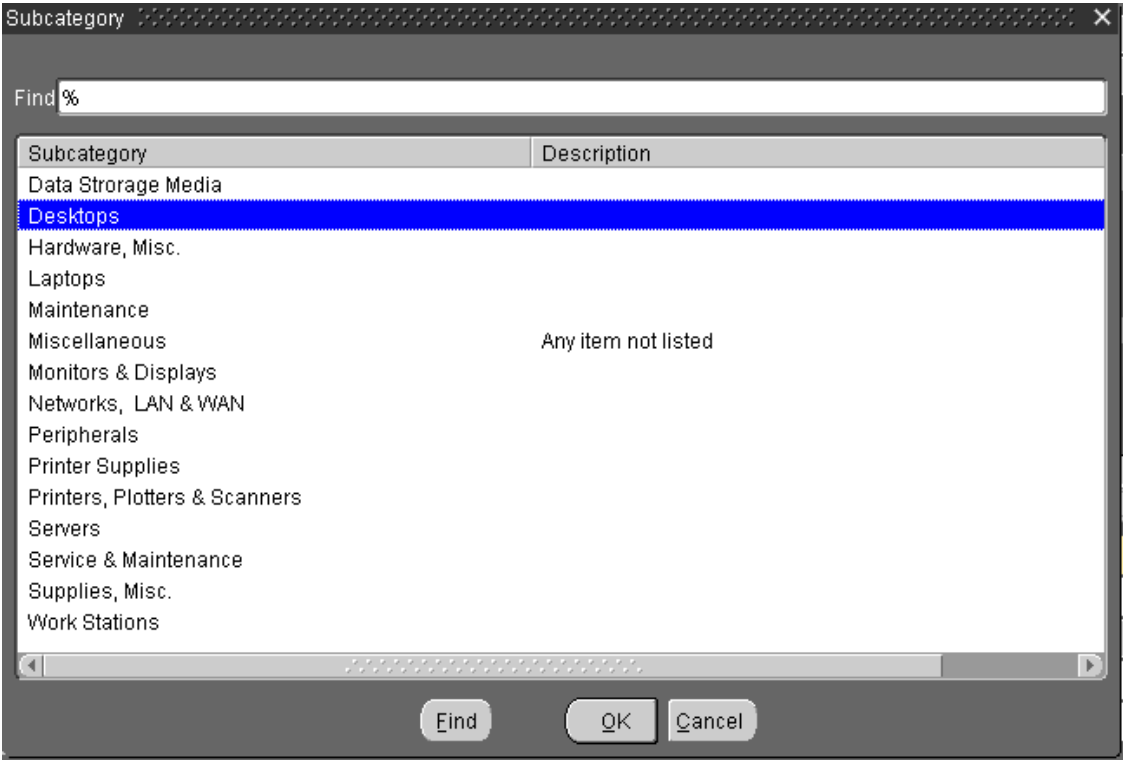
Task: Select Data Strorage Media subcategory
Action: click(x=125, y=185)
